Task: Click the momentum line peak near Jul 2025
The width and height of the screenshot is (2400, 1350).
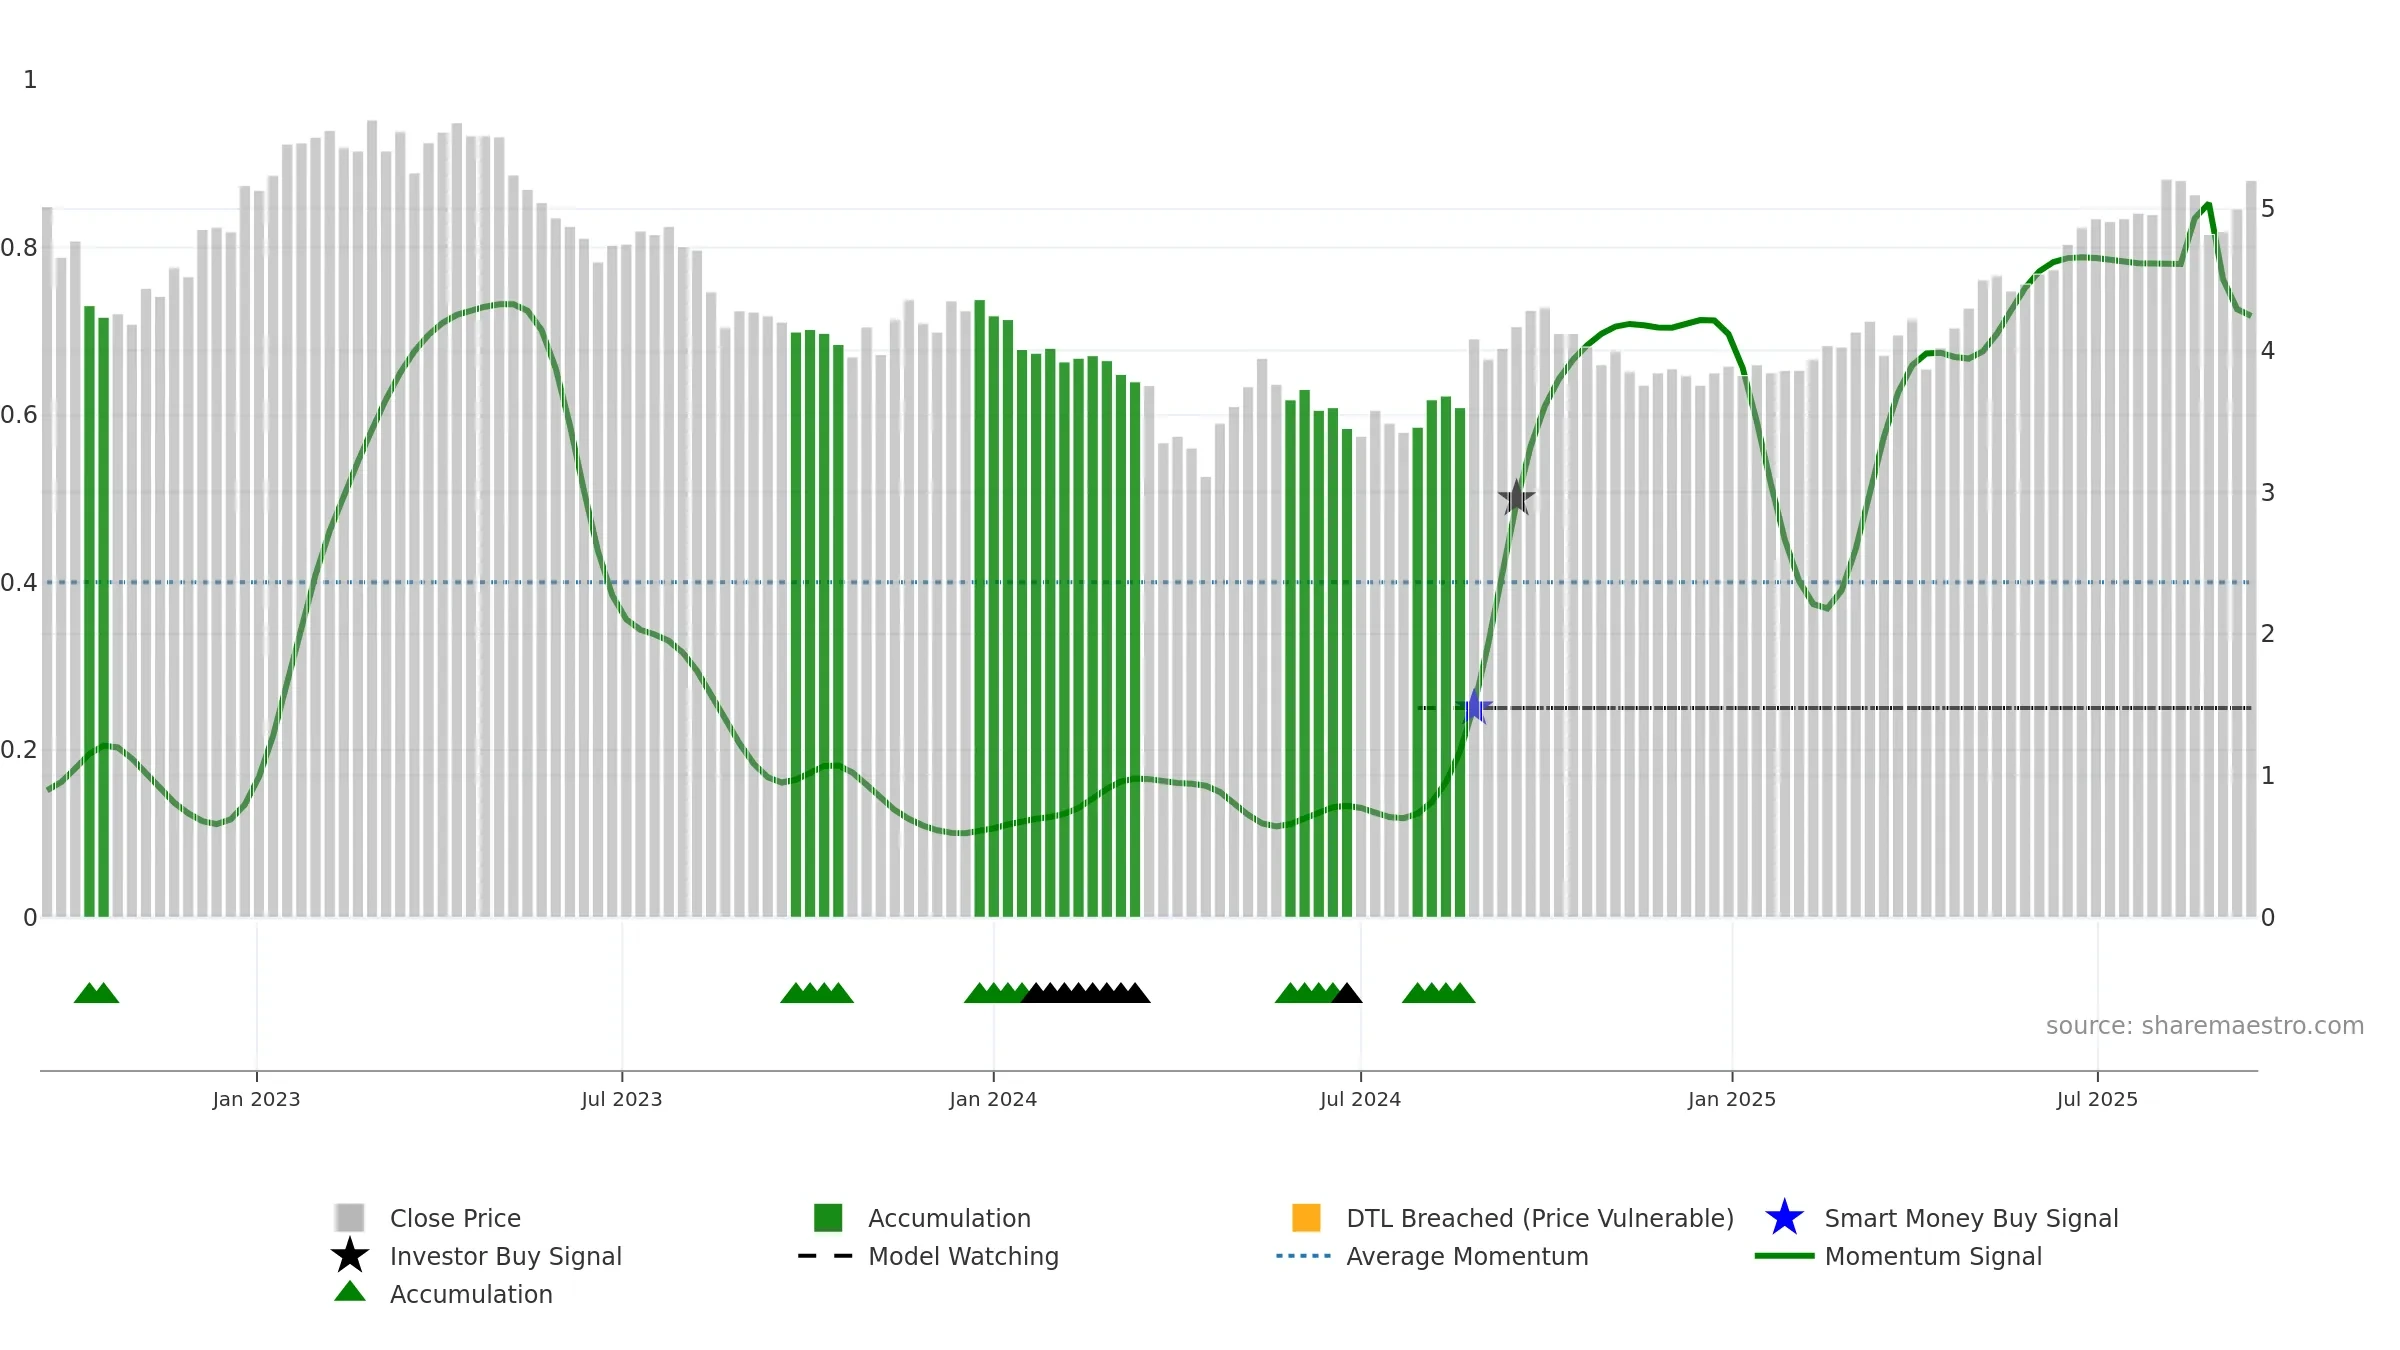Action: tap(2208, 204)
